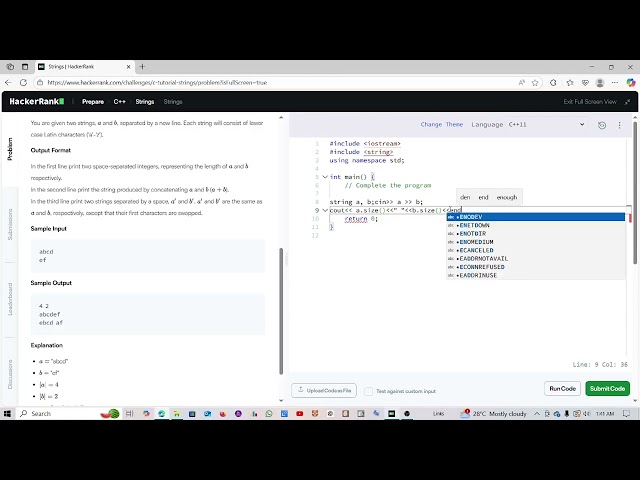Select ENETDOWN autocomplete suggestion
Screen dimensions: 640x480
[536, 225]
